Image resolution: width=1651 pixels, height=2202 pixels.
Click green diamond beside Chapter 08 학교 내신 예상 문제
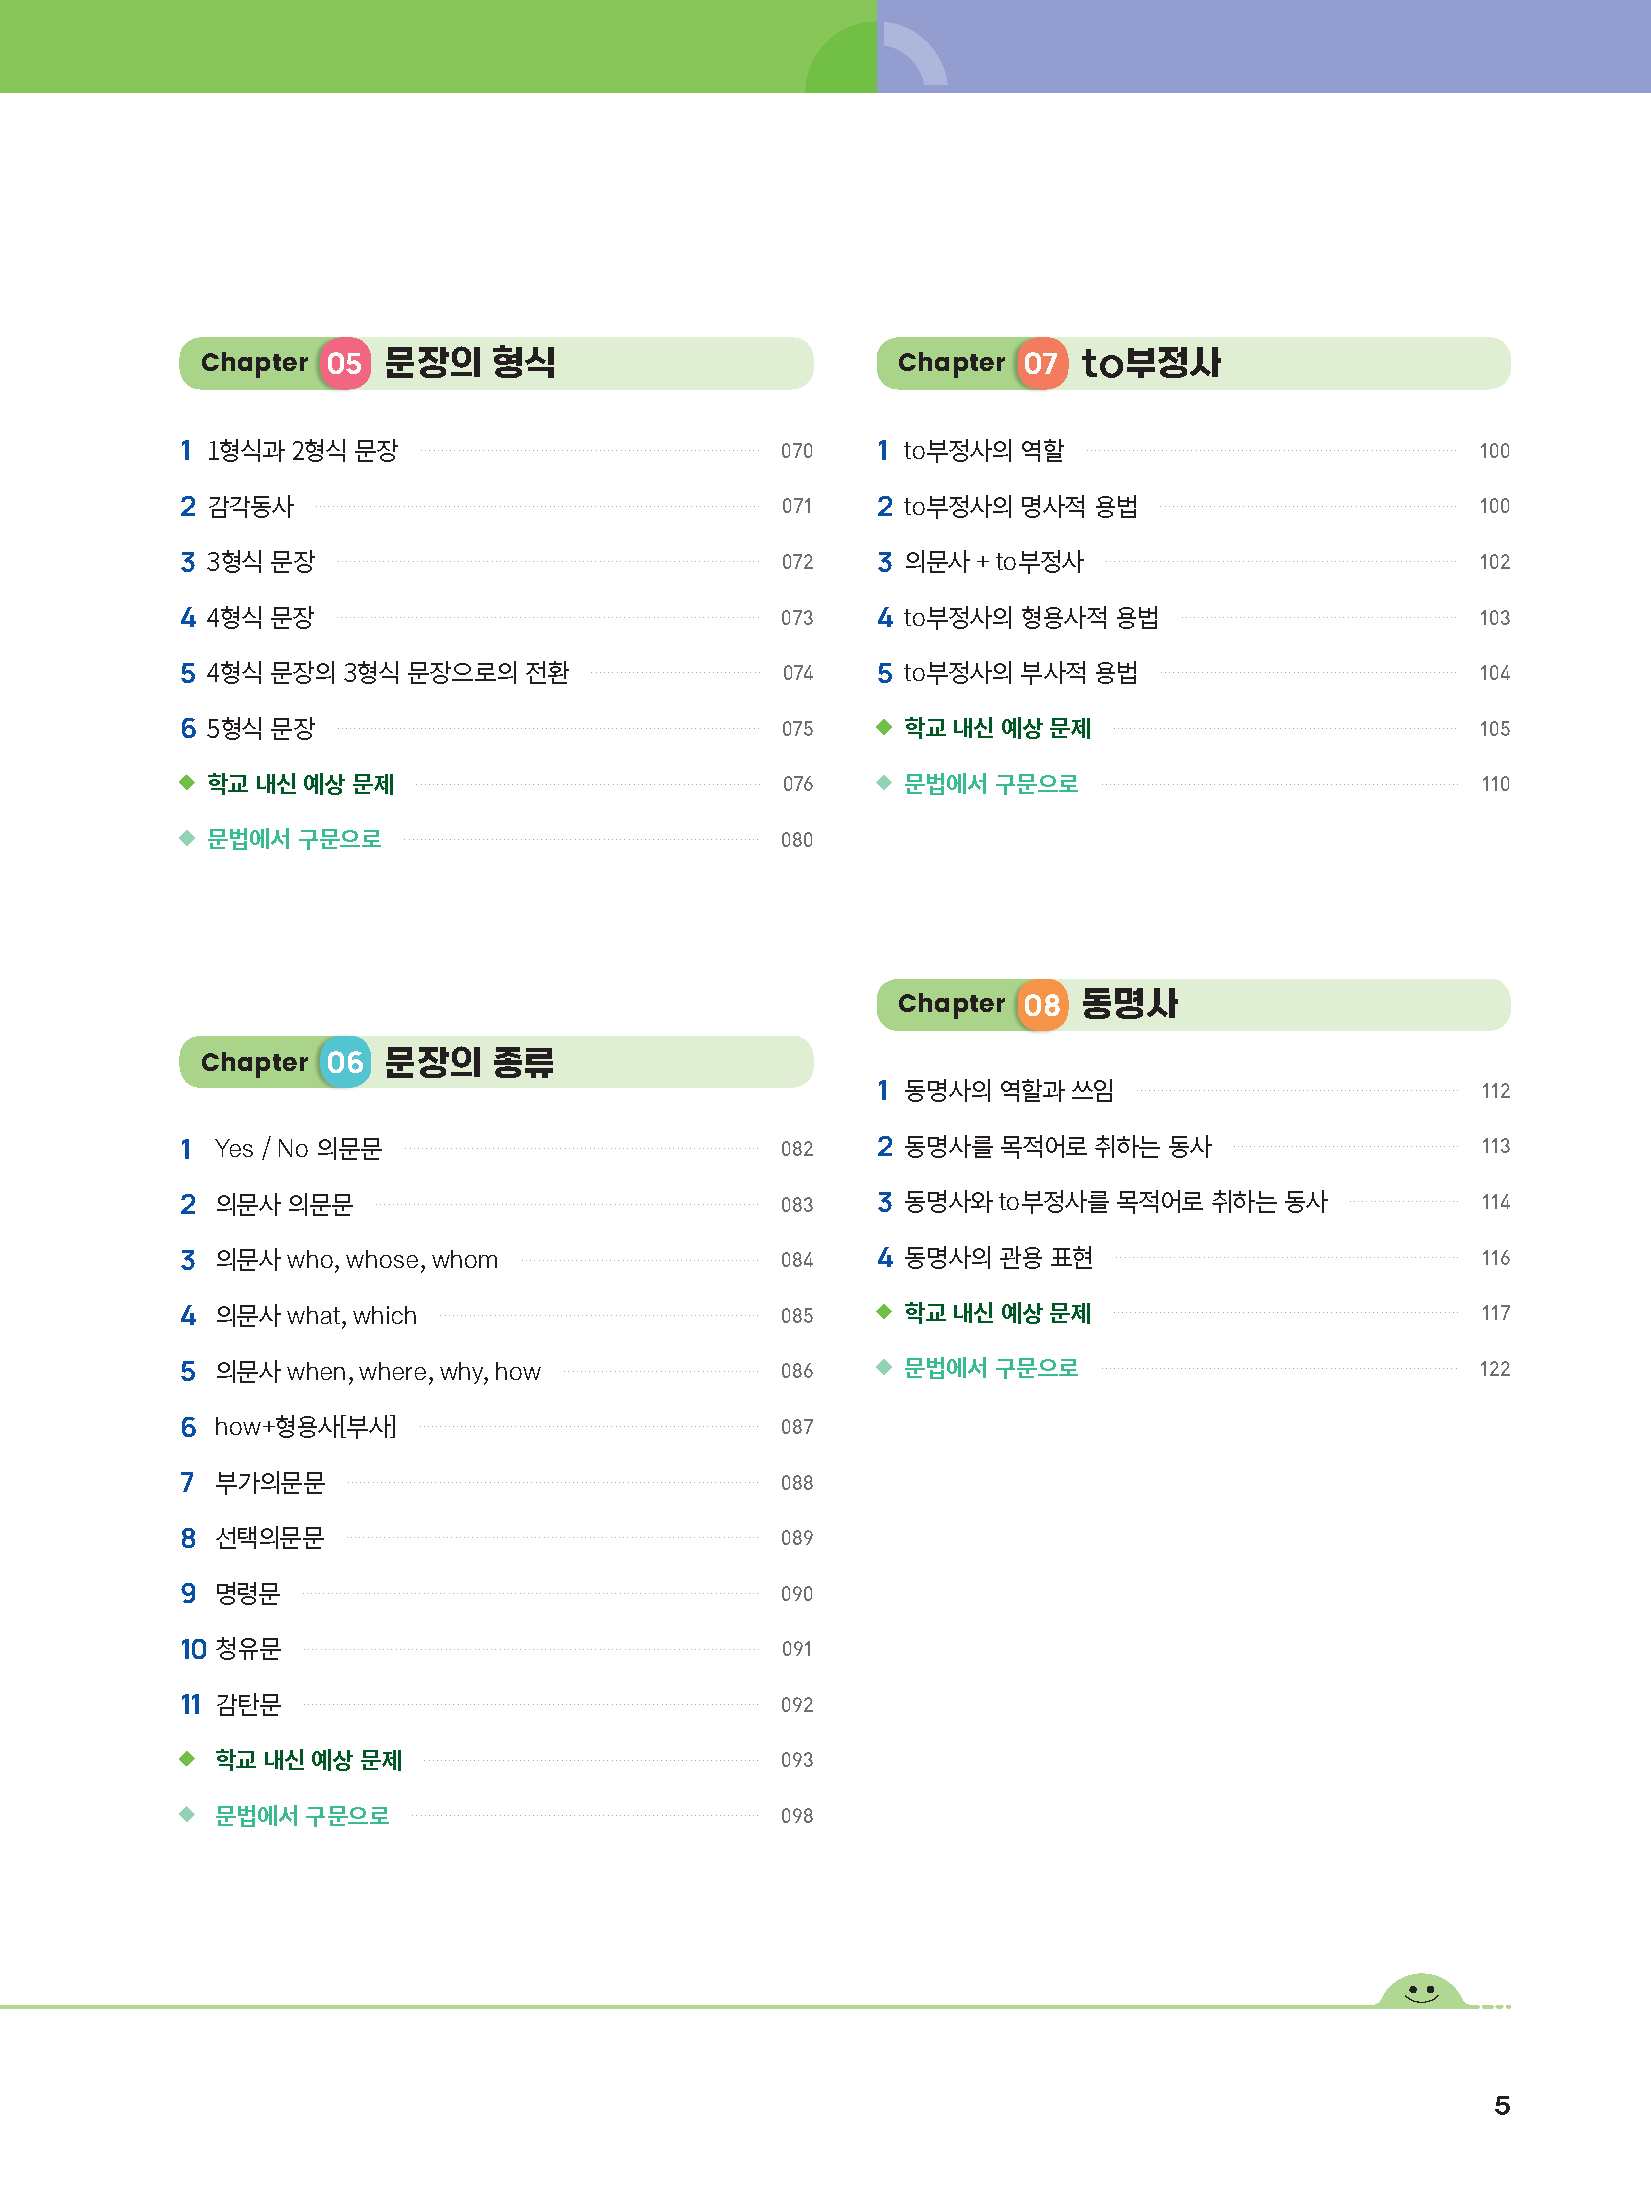click(884, 1312)
